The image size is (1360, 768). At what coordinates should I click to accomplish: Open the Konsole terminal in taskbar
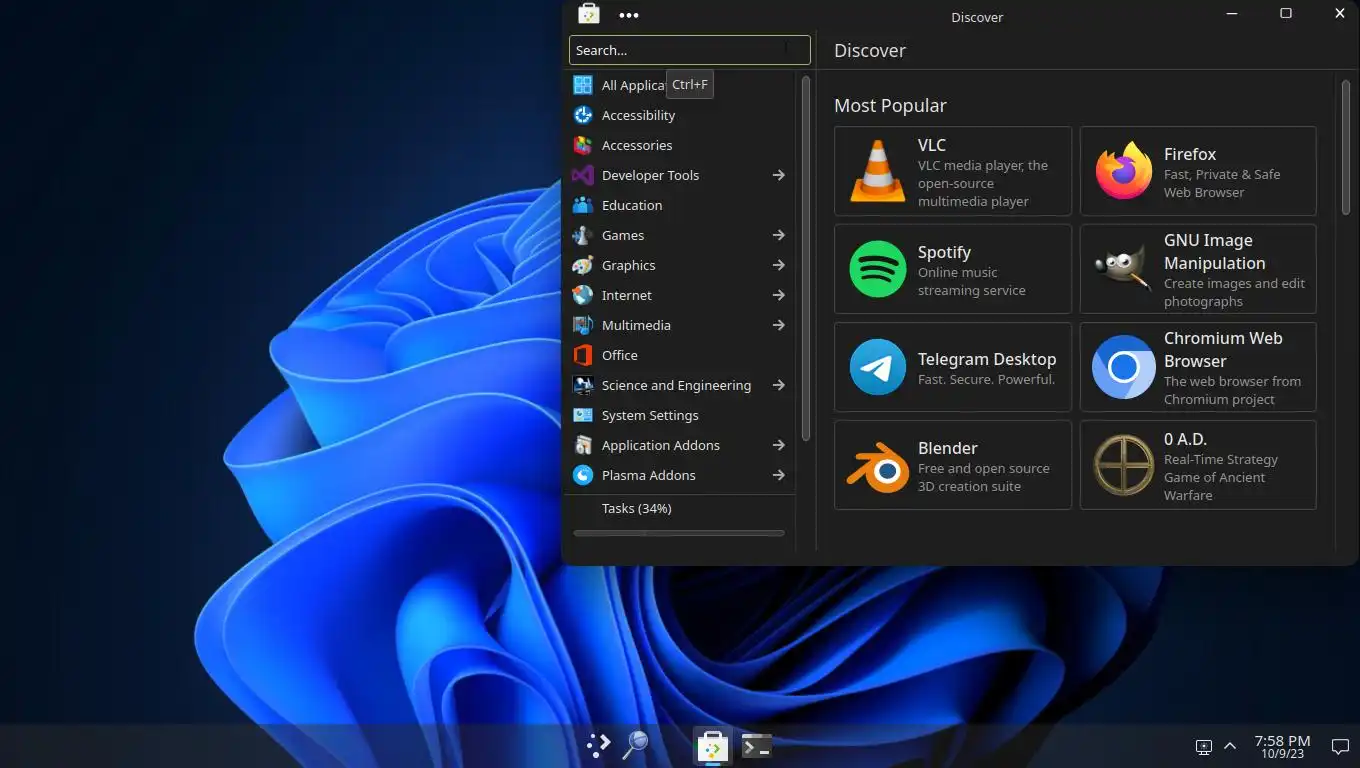point(757,746)
